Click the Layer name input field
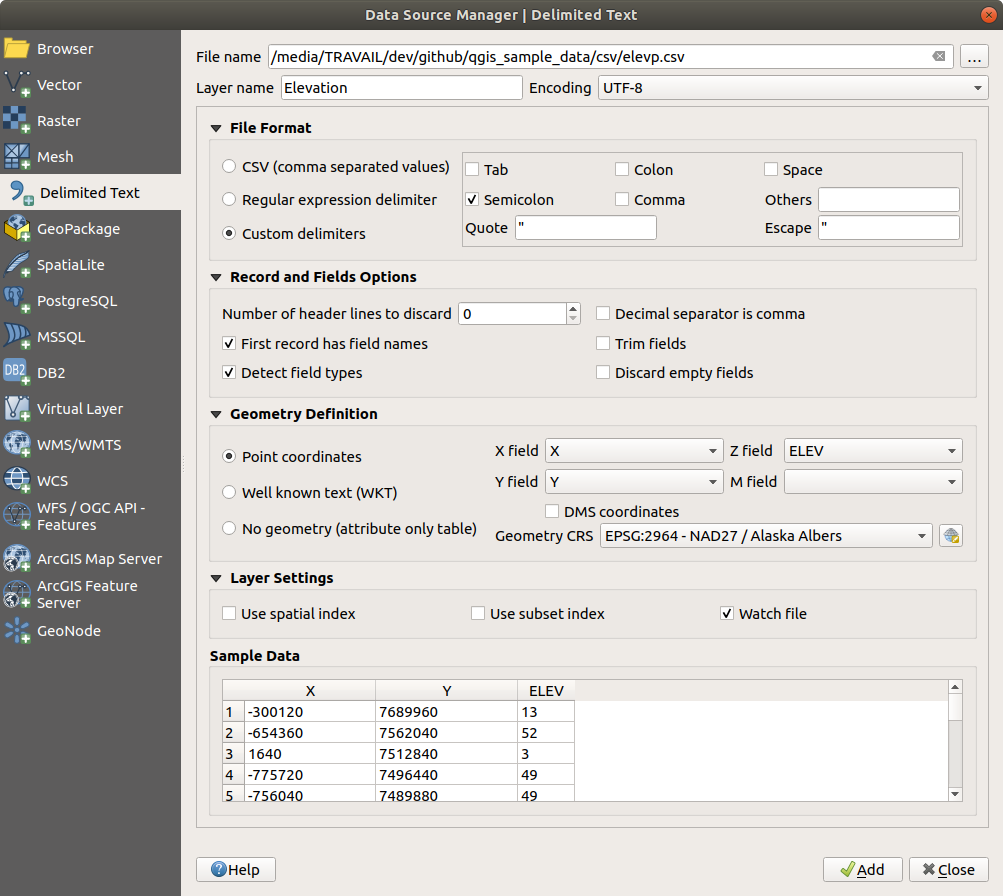Viewport: 1003px width, 896px height. [401, 88]
